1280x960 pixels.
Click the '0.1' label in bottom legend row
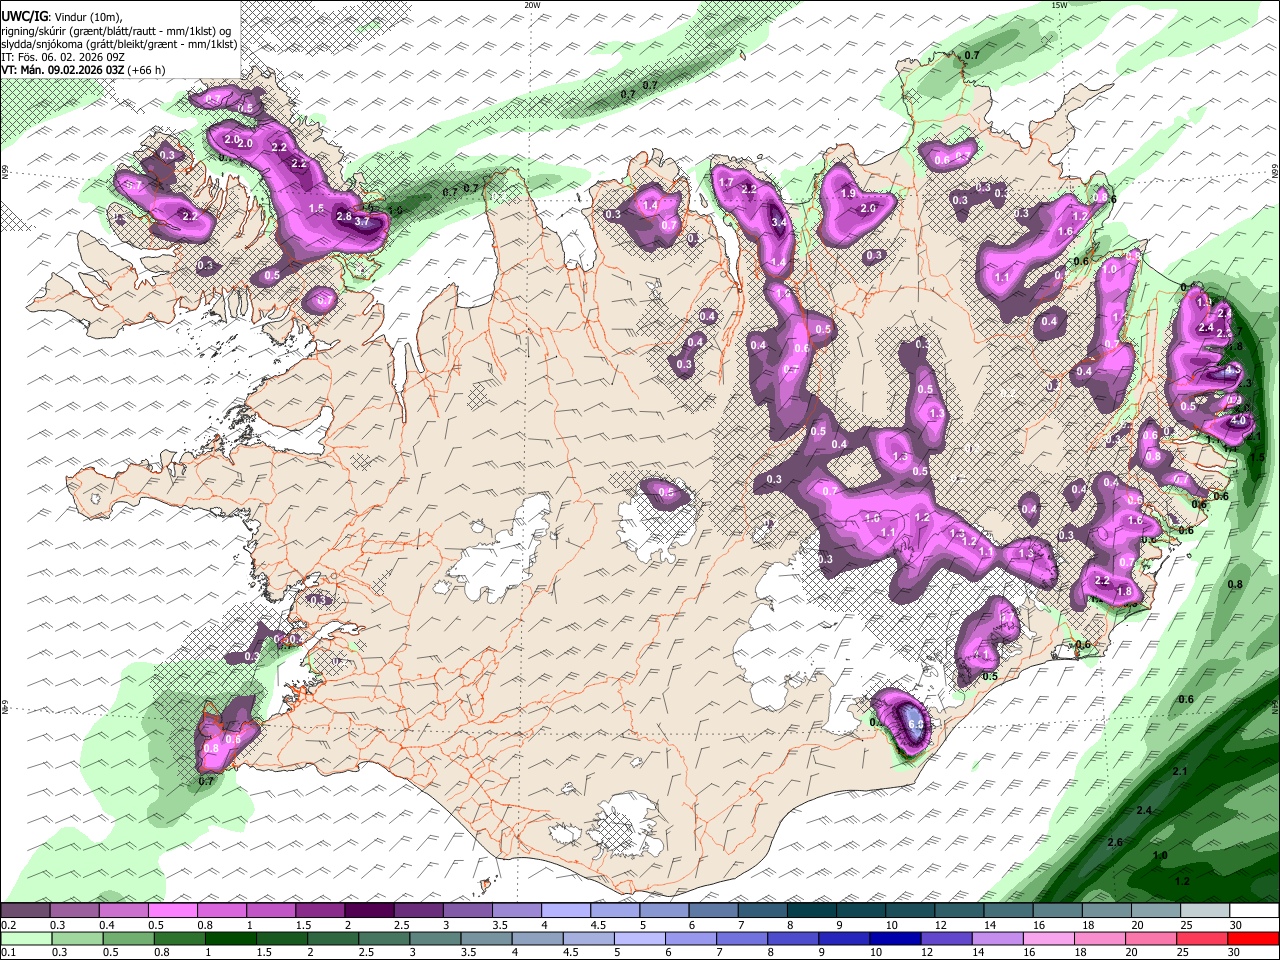pos(8,952)
